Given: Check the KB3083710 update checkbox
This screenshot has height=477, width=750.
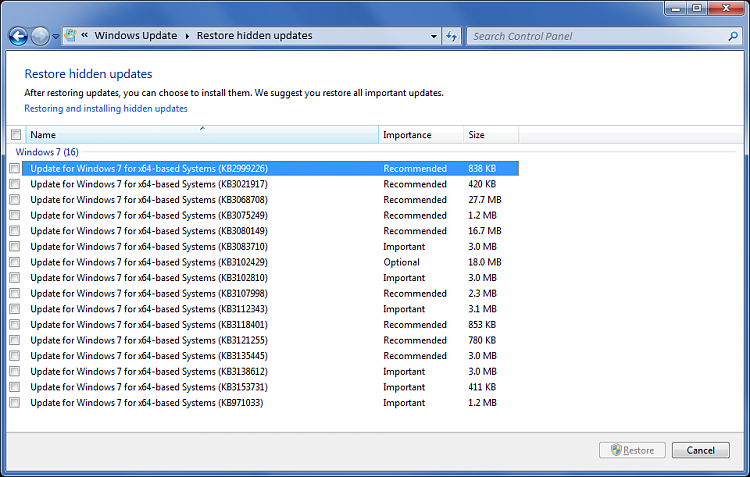Looking at the screenshot, I should pos(15,246).
